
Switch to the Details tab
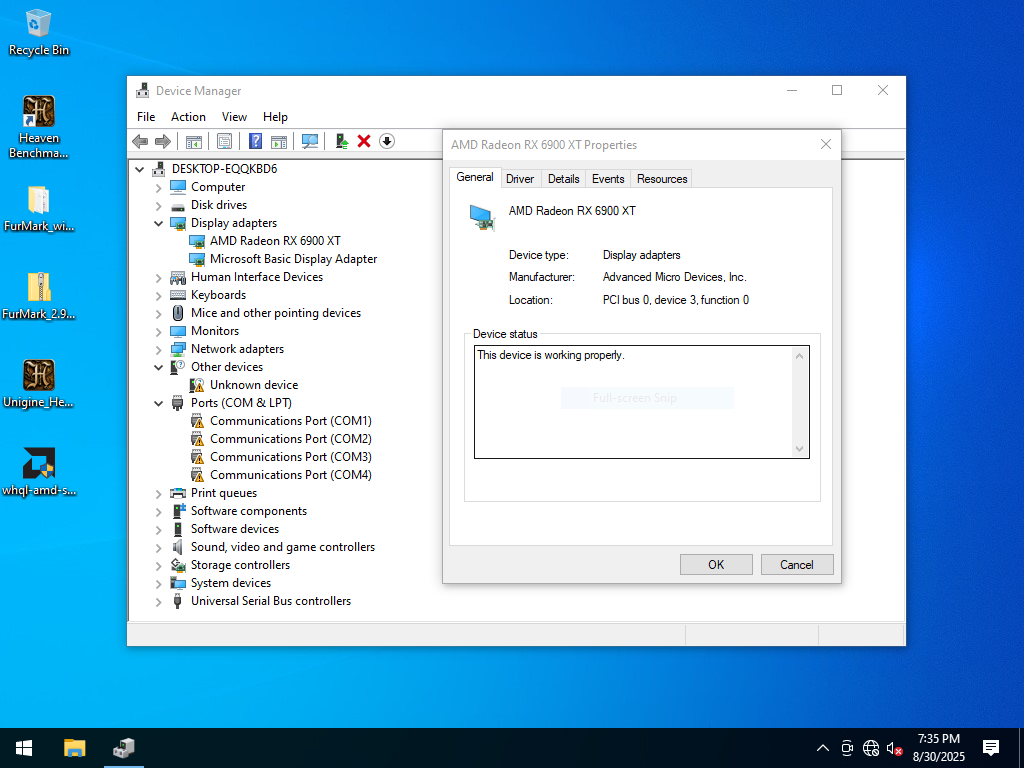[x=564, y=179]
